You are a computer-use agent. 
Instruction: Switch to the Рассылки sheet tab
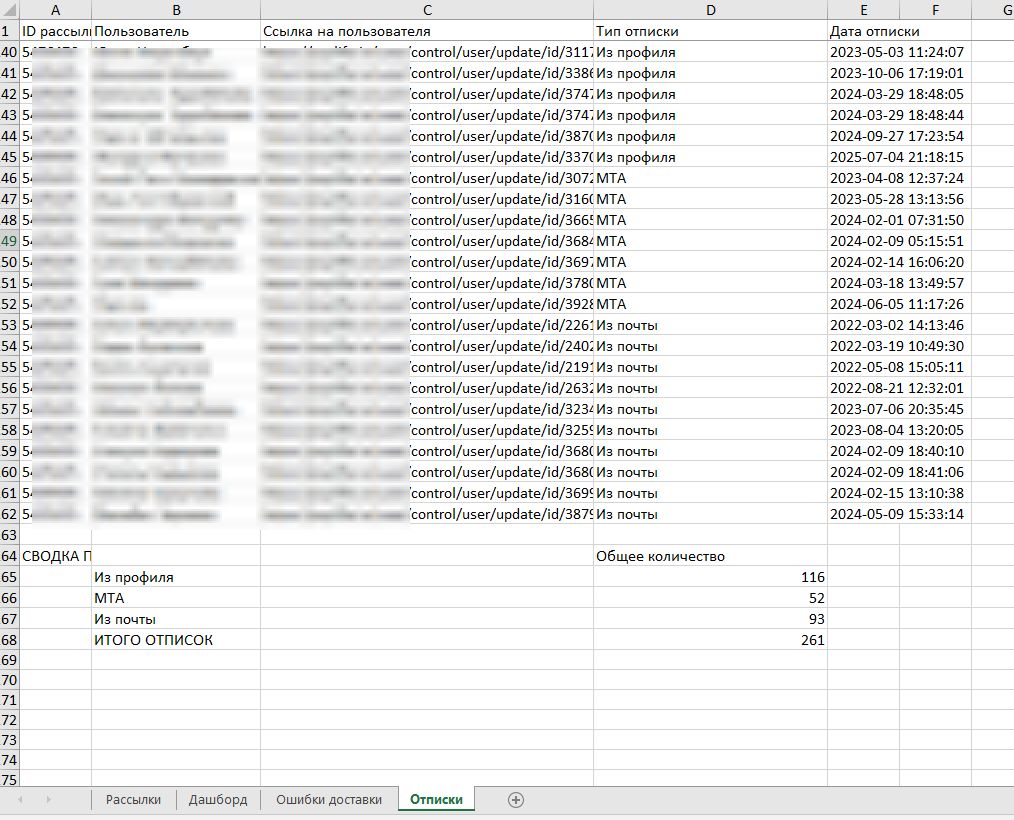(133, 799)
